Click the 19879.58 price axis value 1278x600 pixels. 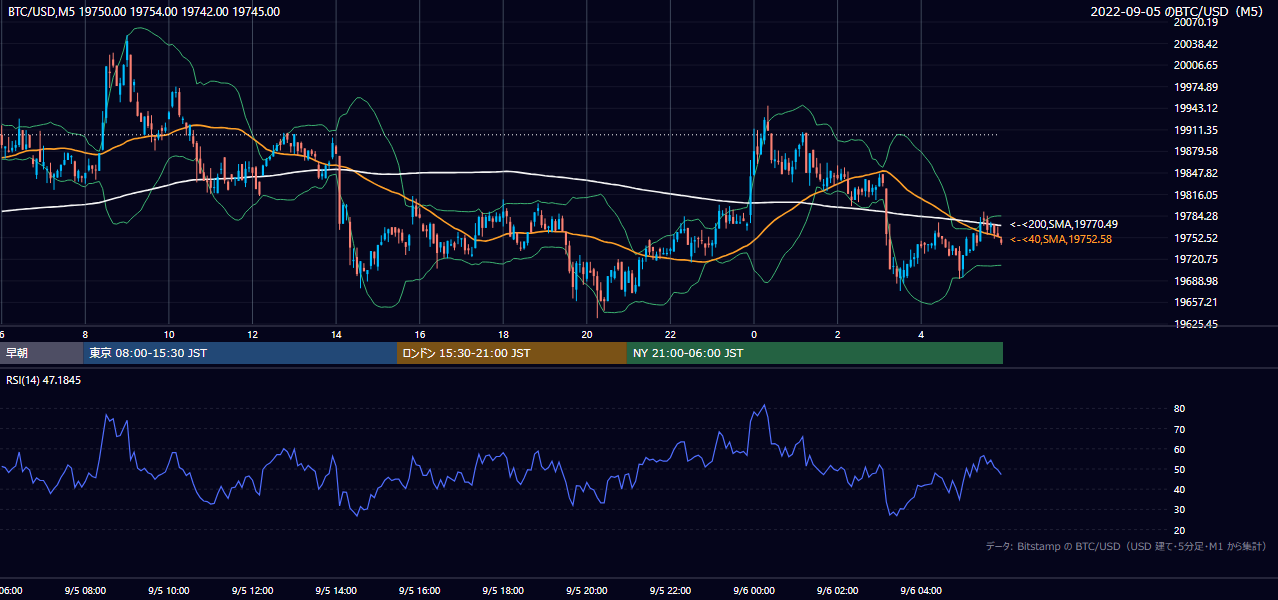[1195, 151]
